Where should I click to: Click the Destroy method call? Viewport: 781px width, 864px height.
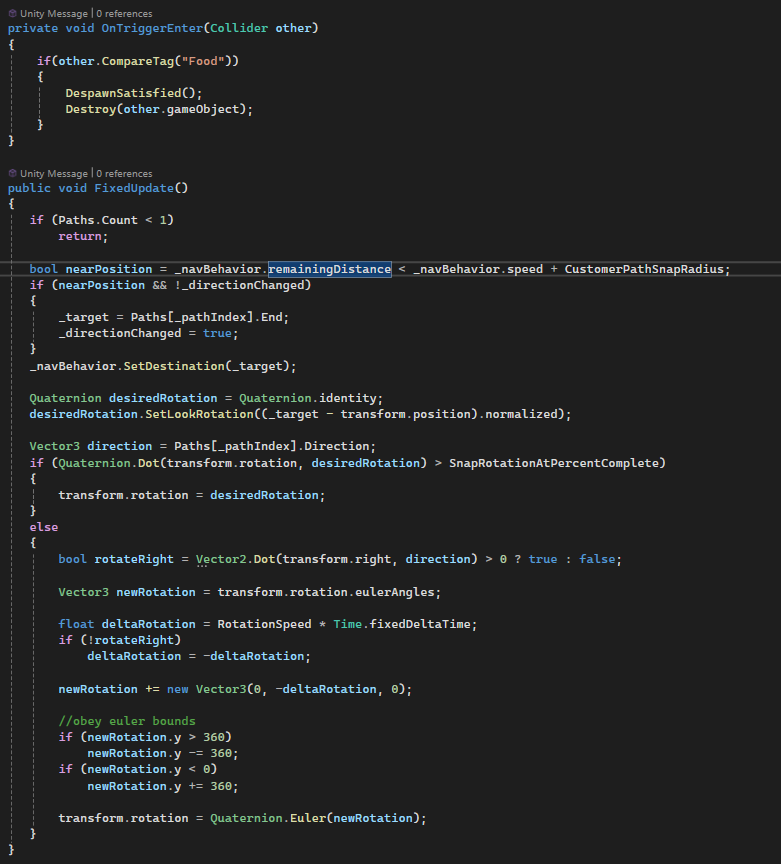pos(90,109)
